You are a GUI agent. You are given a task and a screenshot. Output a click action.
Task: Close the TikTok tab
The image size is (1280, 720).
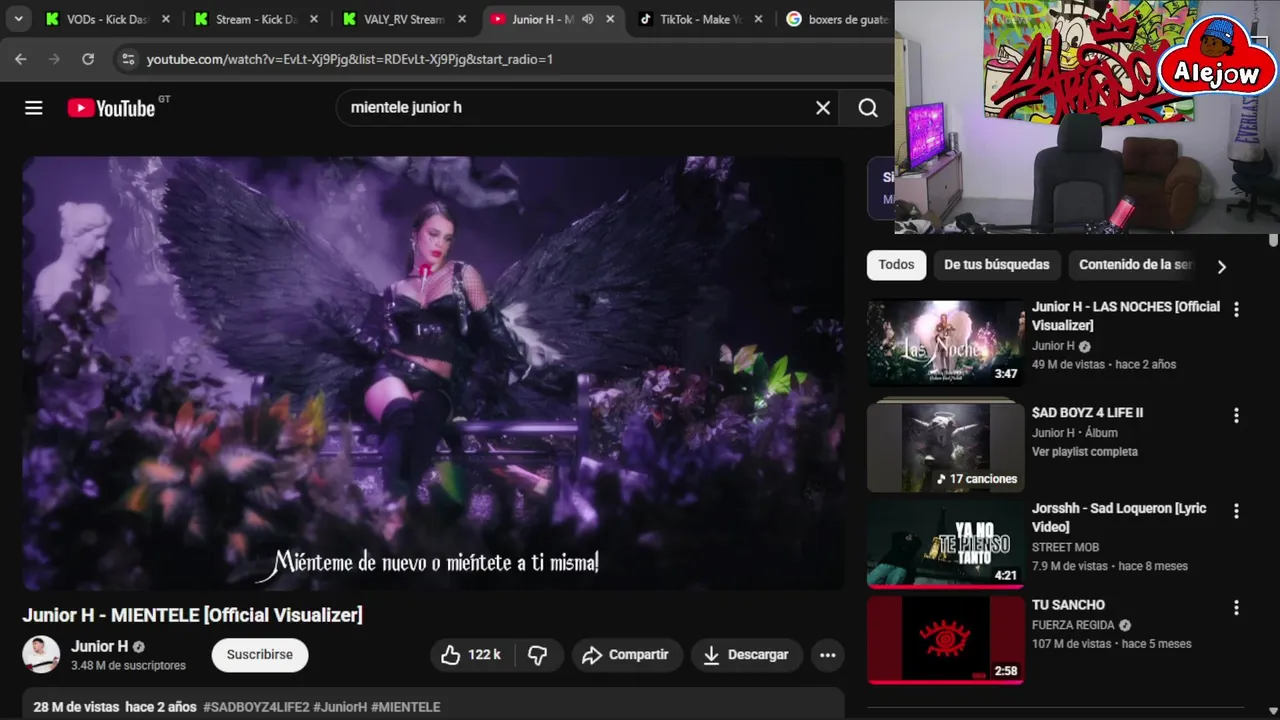tap(758, 19)
